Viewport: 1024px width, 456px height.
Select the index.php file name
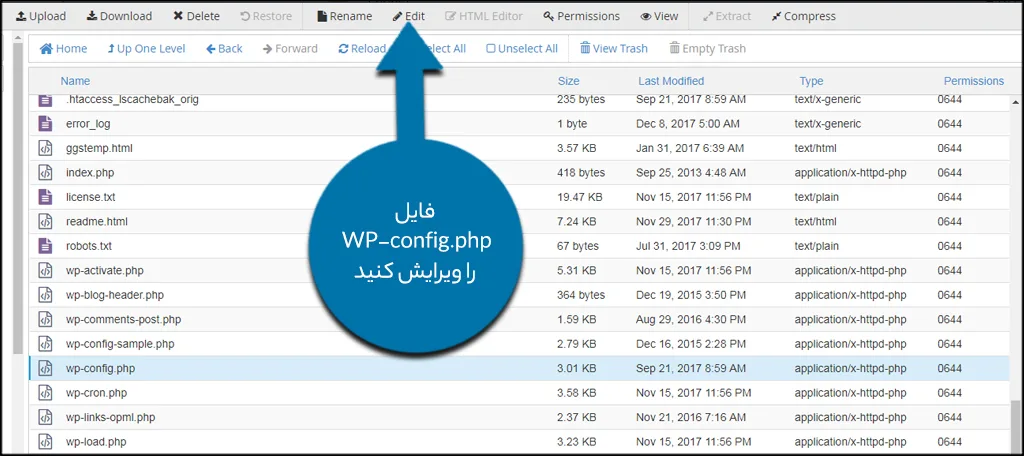pyautogui.click(x=90, y=172)
